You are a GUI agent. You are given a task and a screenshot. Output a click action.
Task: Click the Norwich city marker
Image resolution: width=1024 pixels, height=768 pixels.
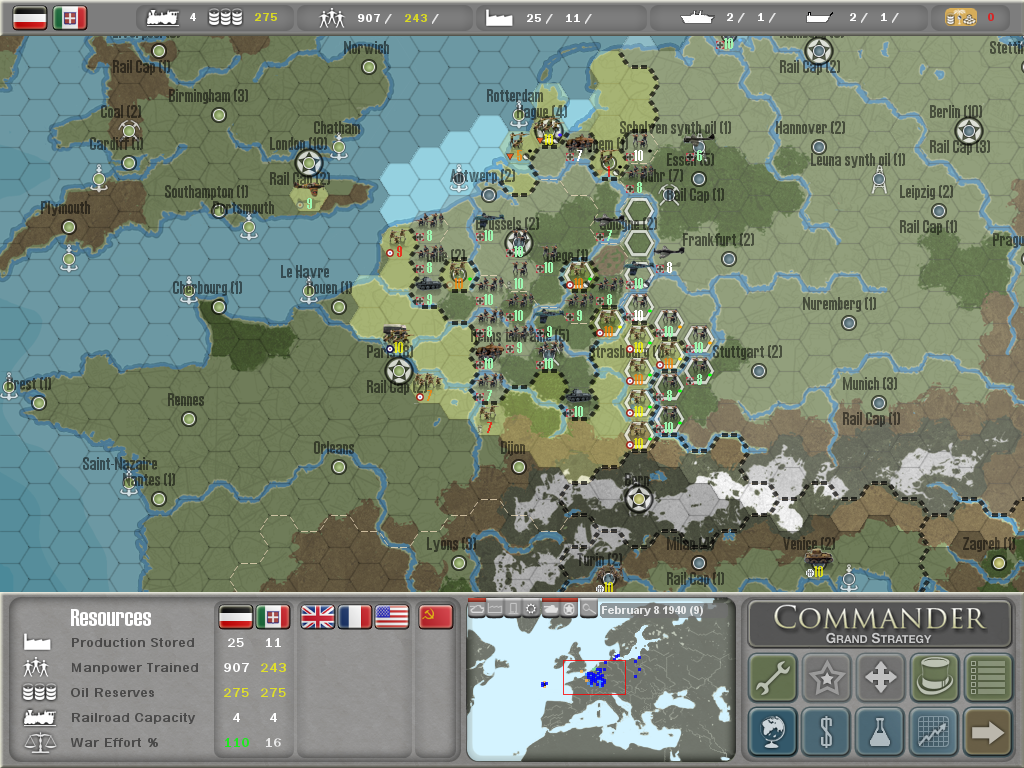coord(369,67)
